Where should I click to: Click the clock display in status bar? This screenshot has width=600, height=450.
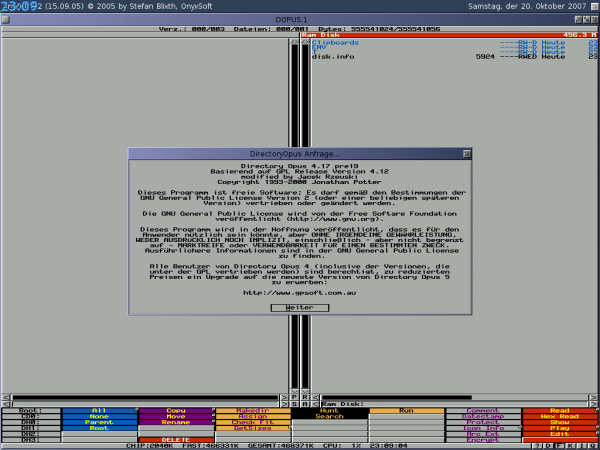[388, 446]
